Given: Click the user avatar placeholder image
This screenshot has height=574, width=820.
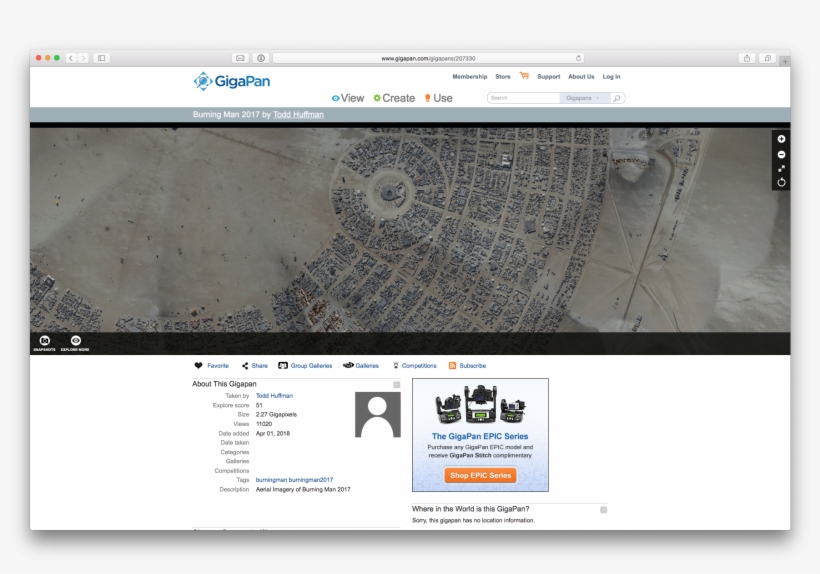Looking at the screenshot, I should (x=378, y=415).
